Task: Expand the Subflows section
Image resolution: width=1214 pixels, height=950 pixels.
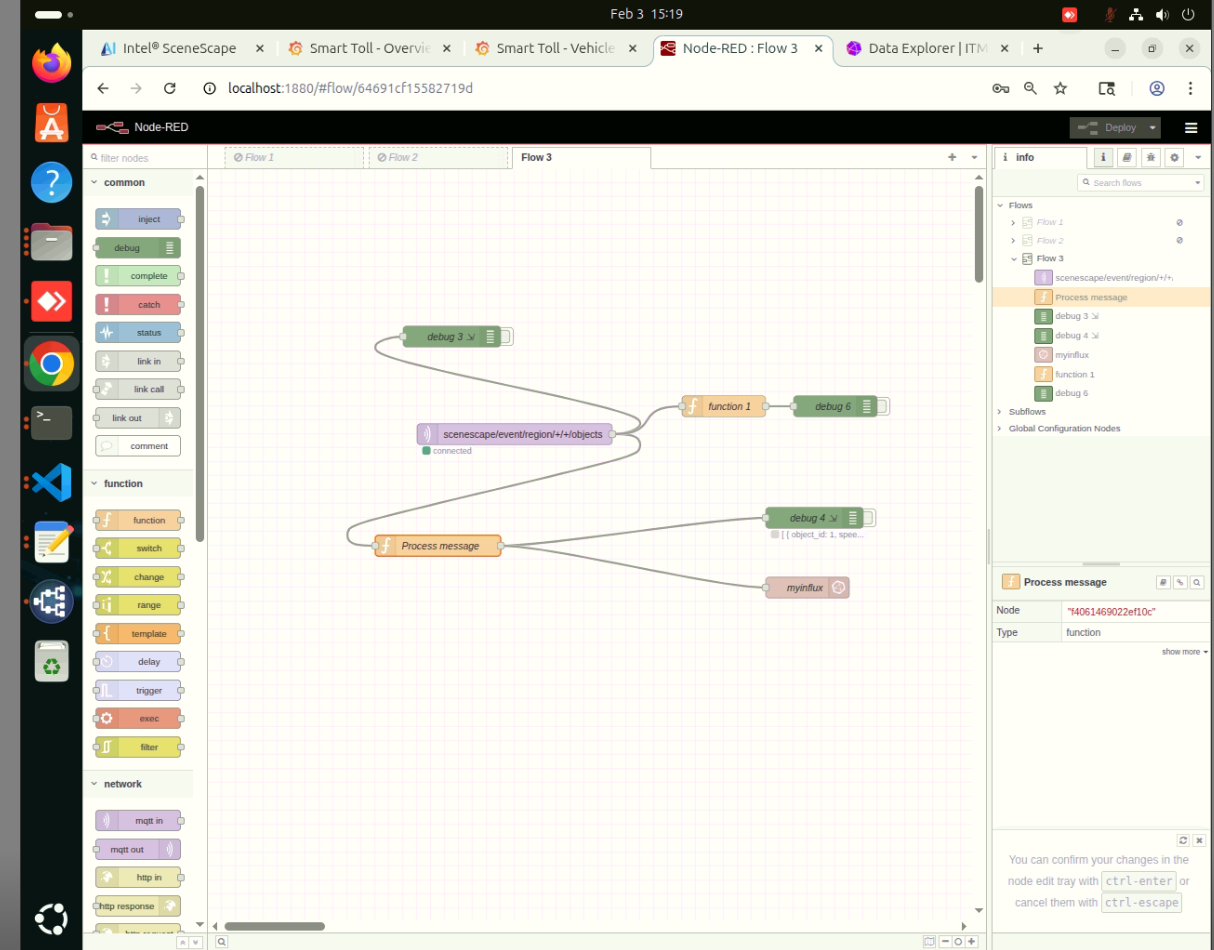Action: tap(1000, 411)
